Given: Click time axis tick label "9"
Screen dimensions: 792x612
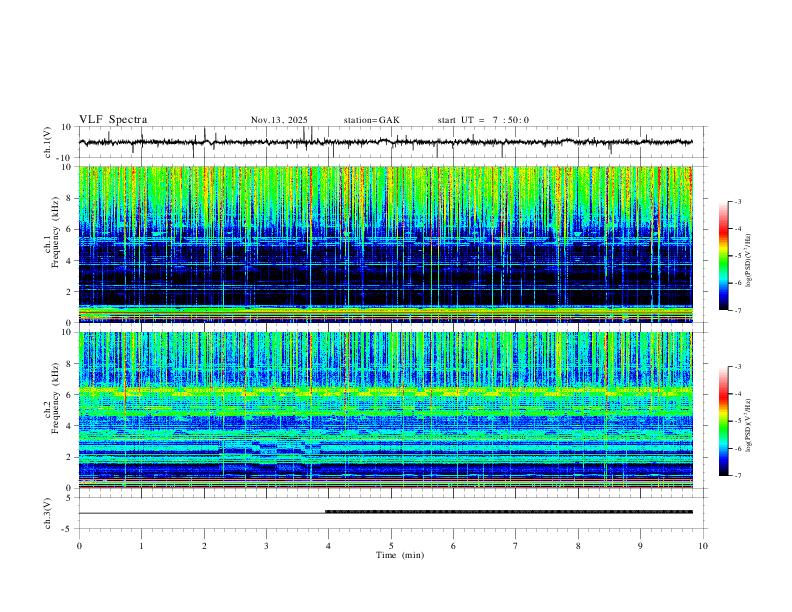Looking at the screenshot, I should coord(640,546).
